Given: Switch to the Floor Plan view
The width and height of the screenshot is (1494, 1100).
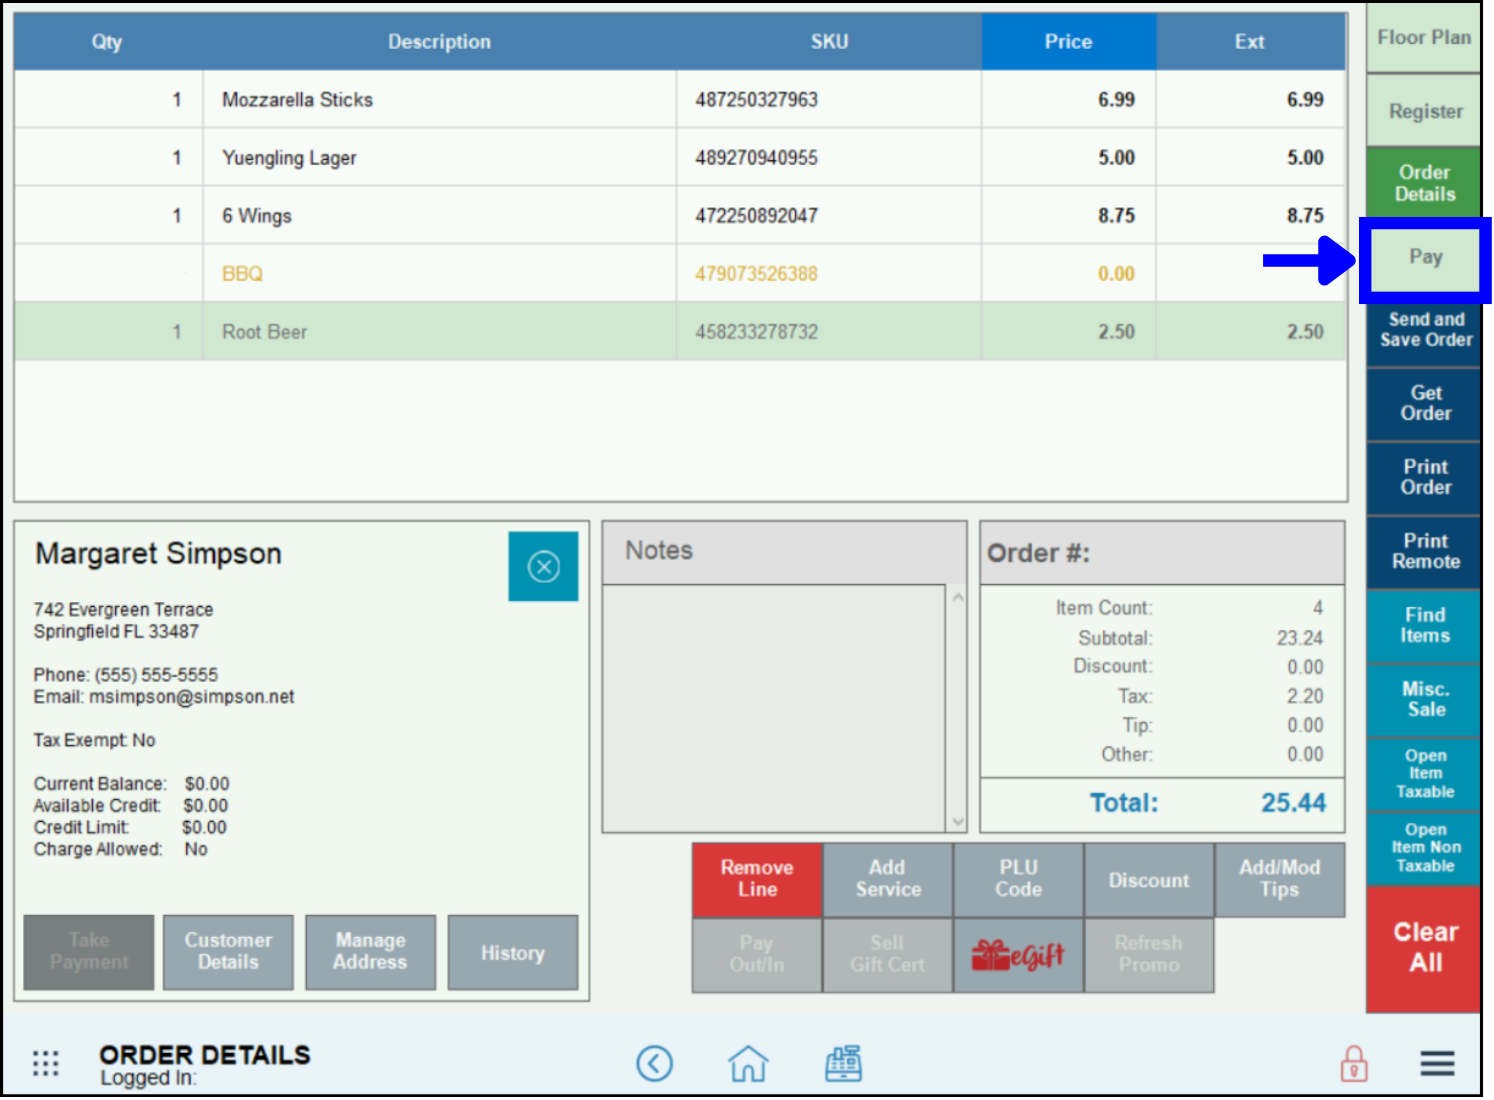Looking at the screenshot, I should (x=1423, y=37).
